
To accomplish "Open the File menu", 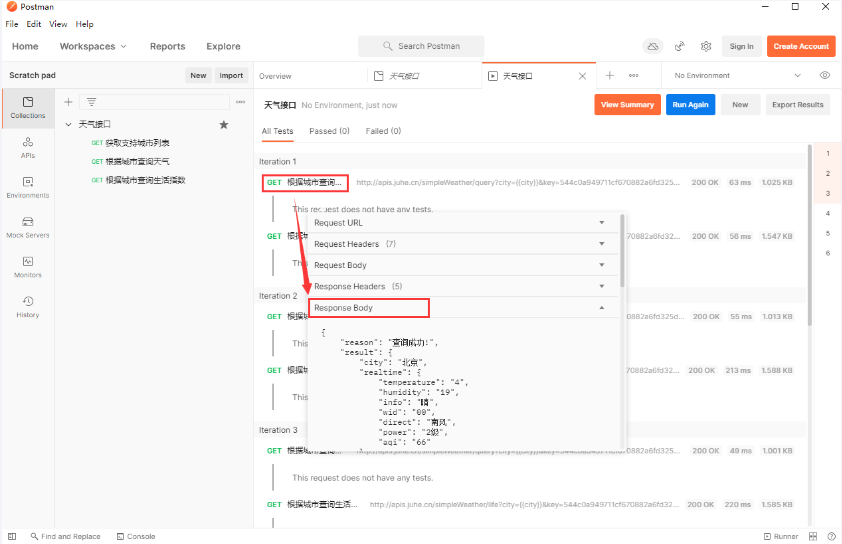I will 12,24.
